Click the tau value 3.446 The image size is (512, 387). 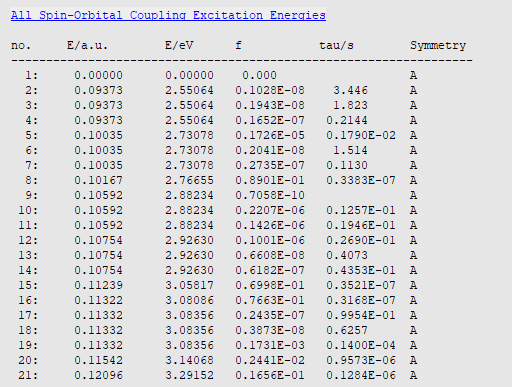350,90
